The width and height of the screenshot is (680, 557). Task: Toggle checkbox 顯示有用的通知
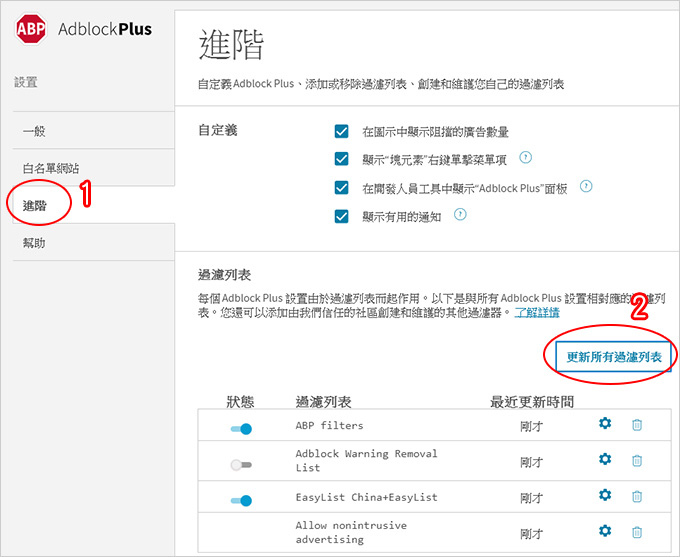click(x=341, y=216)
